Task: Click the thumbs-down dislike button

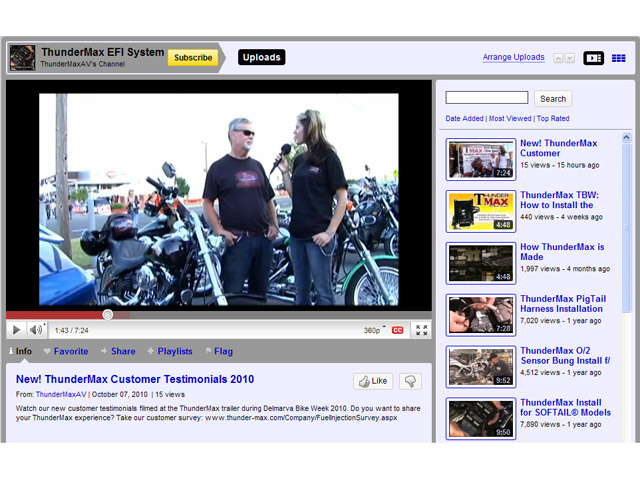Action: (410, 381)
